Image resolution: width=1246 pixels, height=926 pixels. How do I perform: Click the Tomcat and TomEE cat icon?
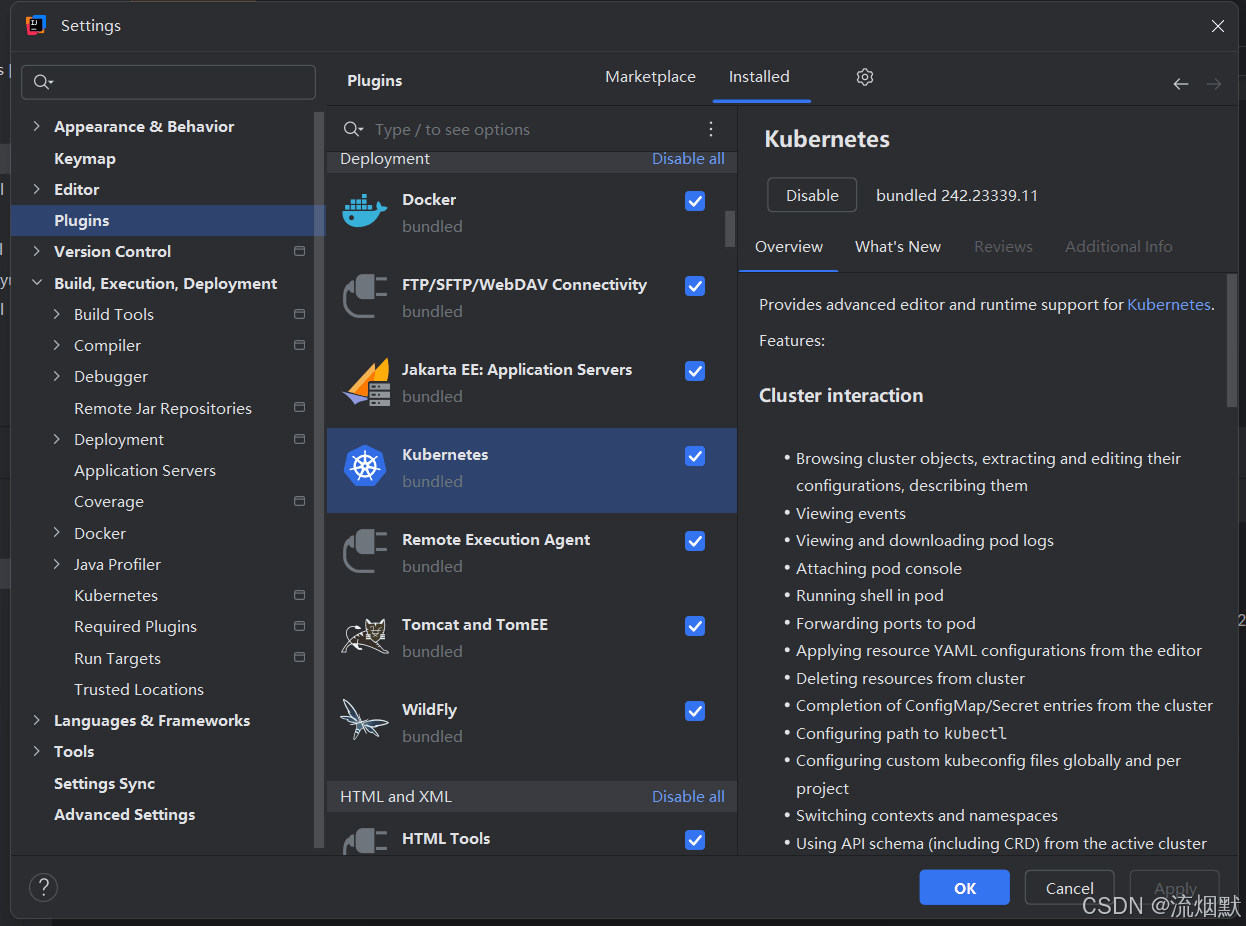pos(364,635)
